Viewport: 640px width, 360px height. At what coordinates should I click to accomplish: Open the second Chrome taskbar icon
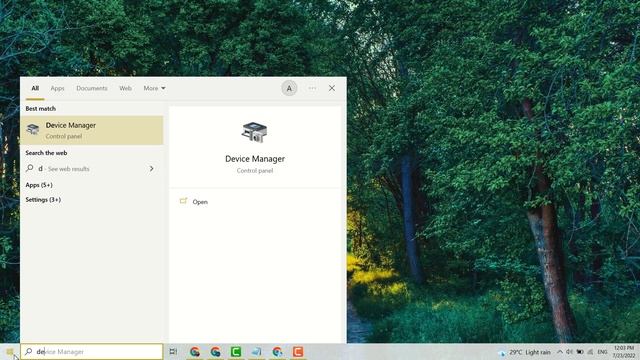click(x=216, y=351)
